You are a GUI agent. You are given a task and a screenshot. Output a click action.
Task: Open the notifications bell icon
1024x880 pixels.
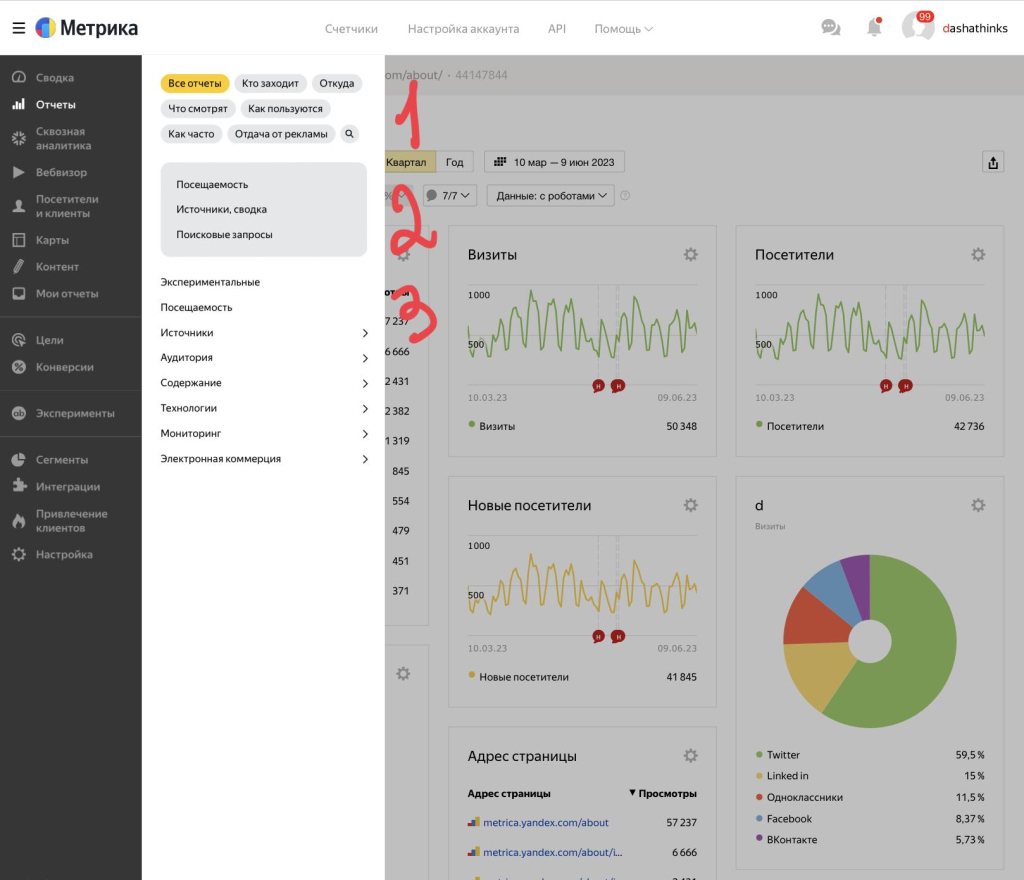click(874, 28)
